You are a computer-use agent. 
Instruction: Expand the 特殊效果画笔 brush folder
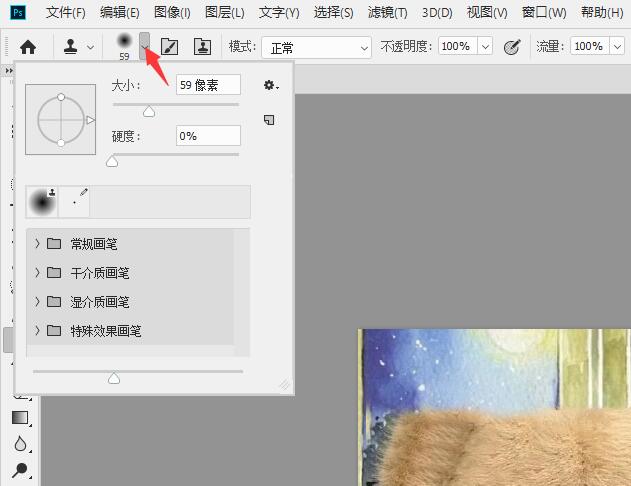coord(37,331)
